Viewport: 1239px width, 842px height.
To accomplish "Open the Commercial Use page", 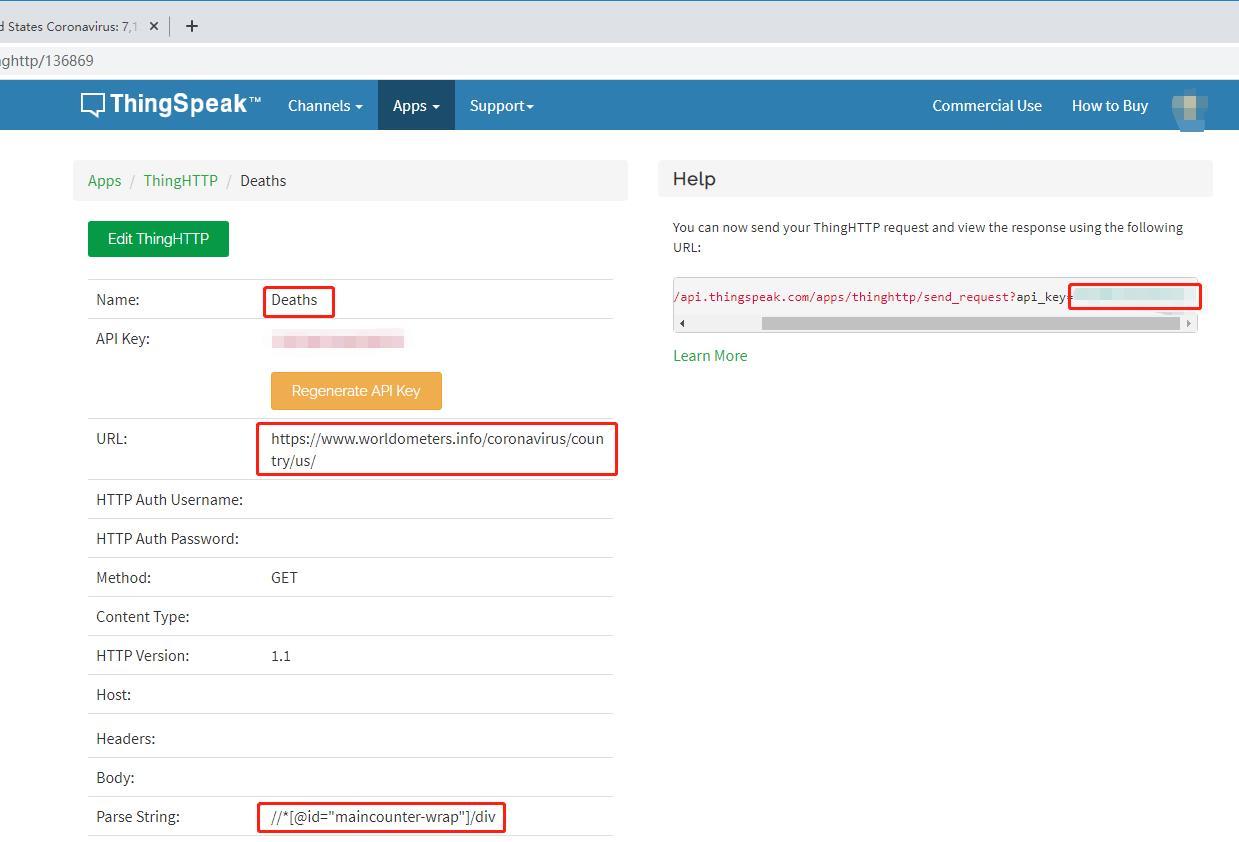I will [987, 105].
